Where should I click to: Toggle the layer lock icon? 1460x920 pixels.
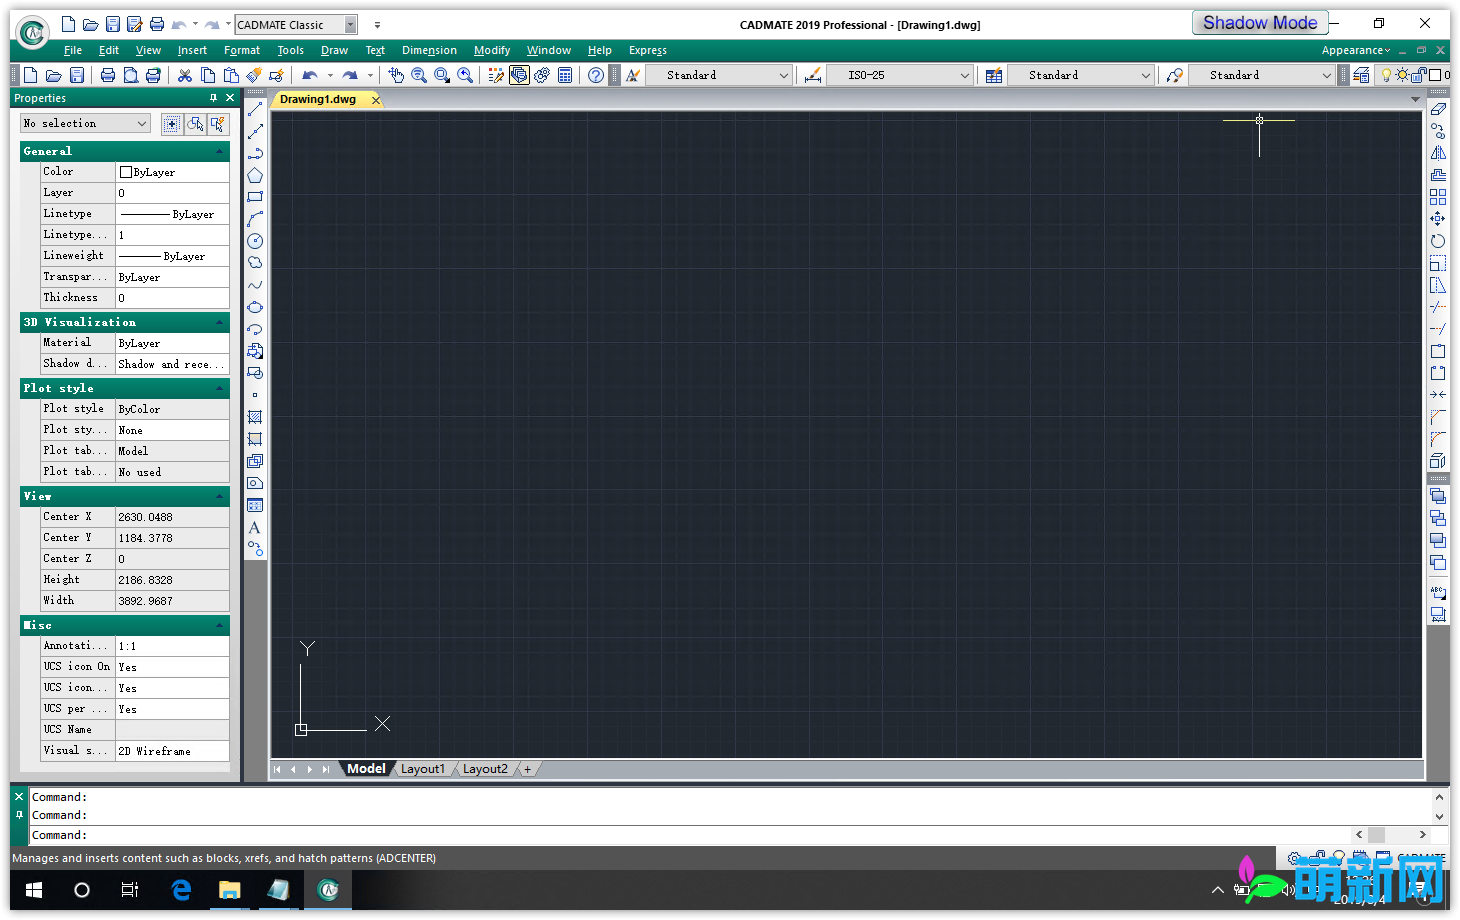tap(1419, 75)
